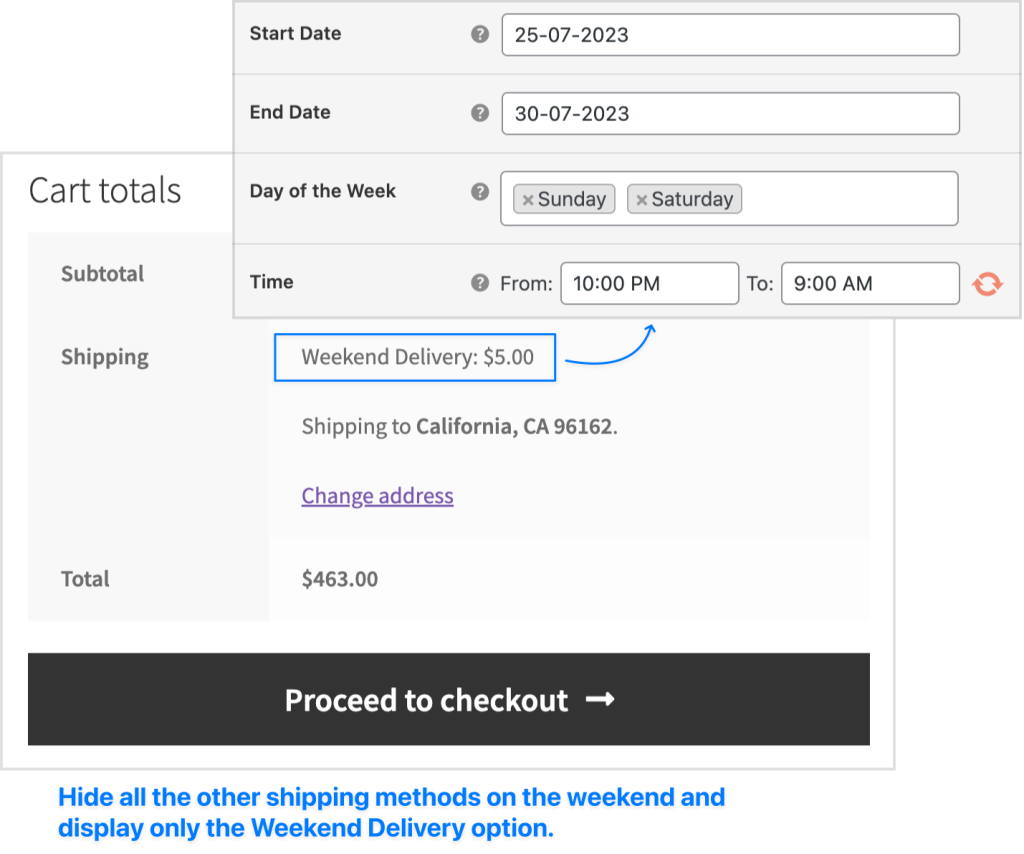Viewport: 1024px width, 854px height.
Task: Click the Cart totals heading
Action: [104, 191]
